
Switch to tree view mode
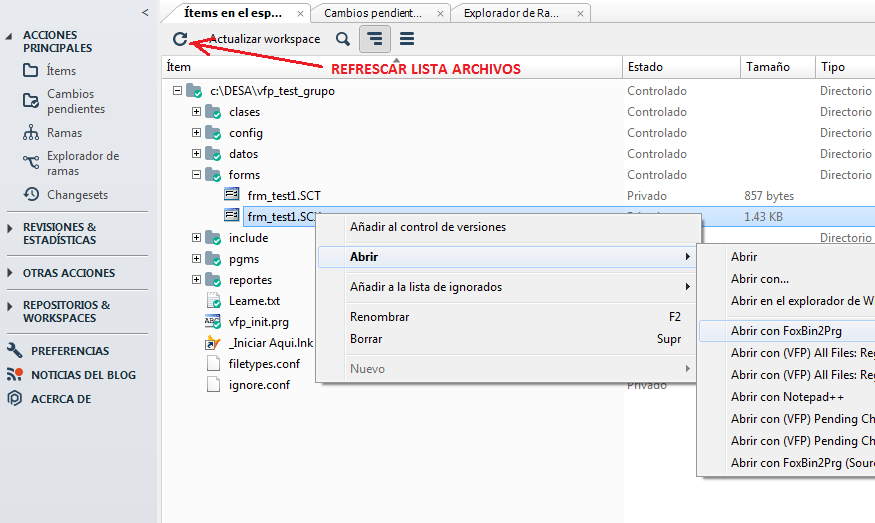(x=374, y=39)
